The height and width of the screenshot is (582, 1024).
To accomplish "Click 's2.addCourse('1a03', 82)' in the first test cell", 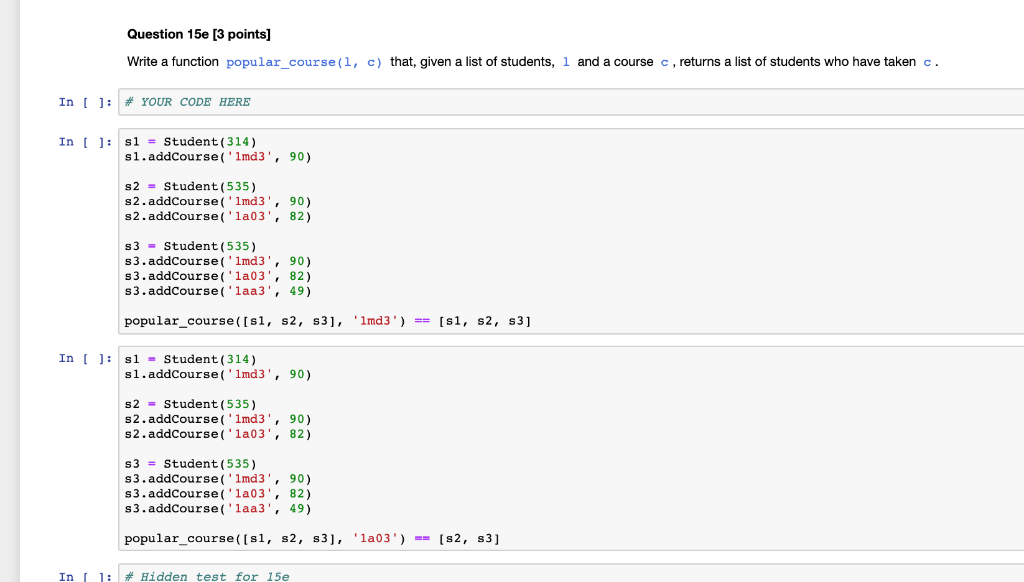I will pyautogui.click(x=218, y=216).
